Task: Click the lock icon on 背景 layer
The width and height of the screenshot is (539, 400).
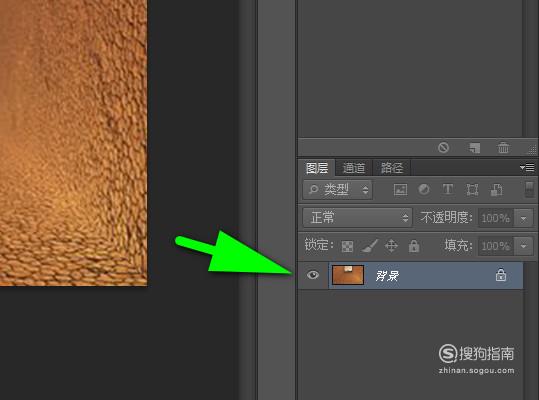Action: [501, 275]
